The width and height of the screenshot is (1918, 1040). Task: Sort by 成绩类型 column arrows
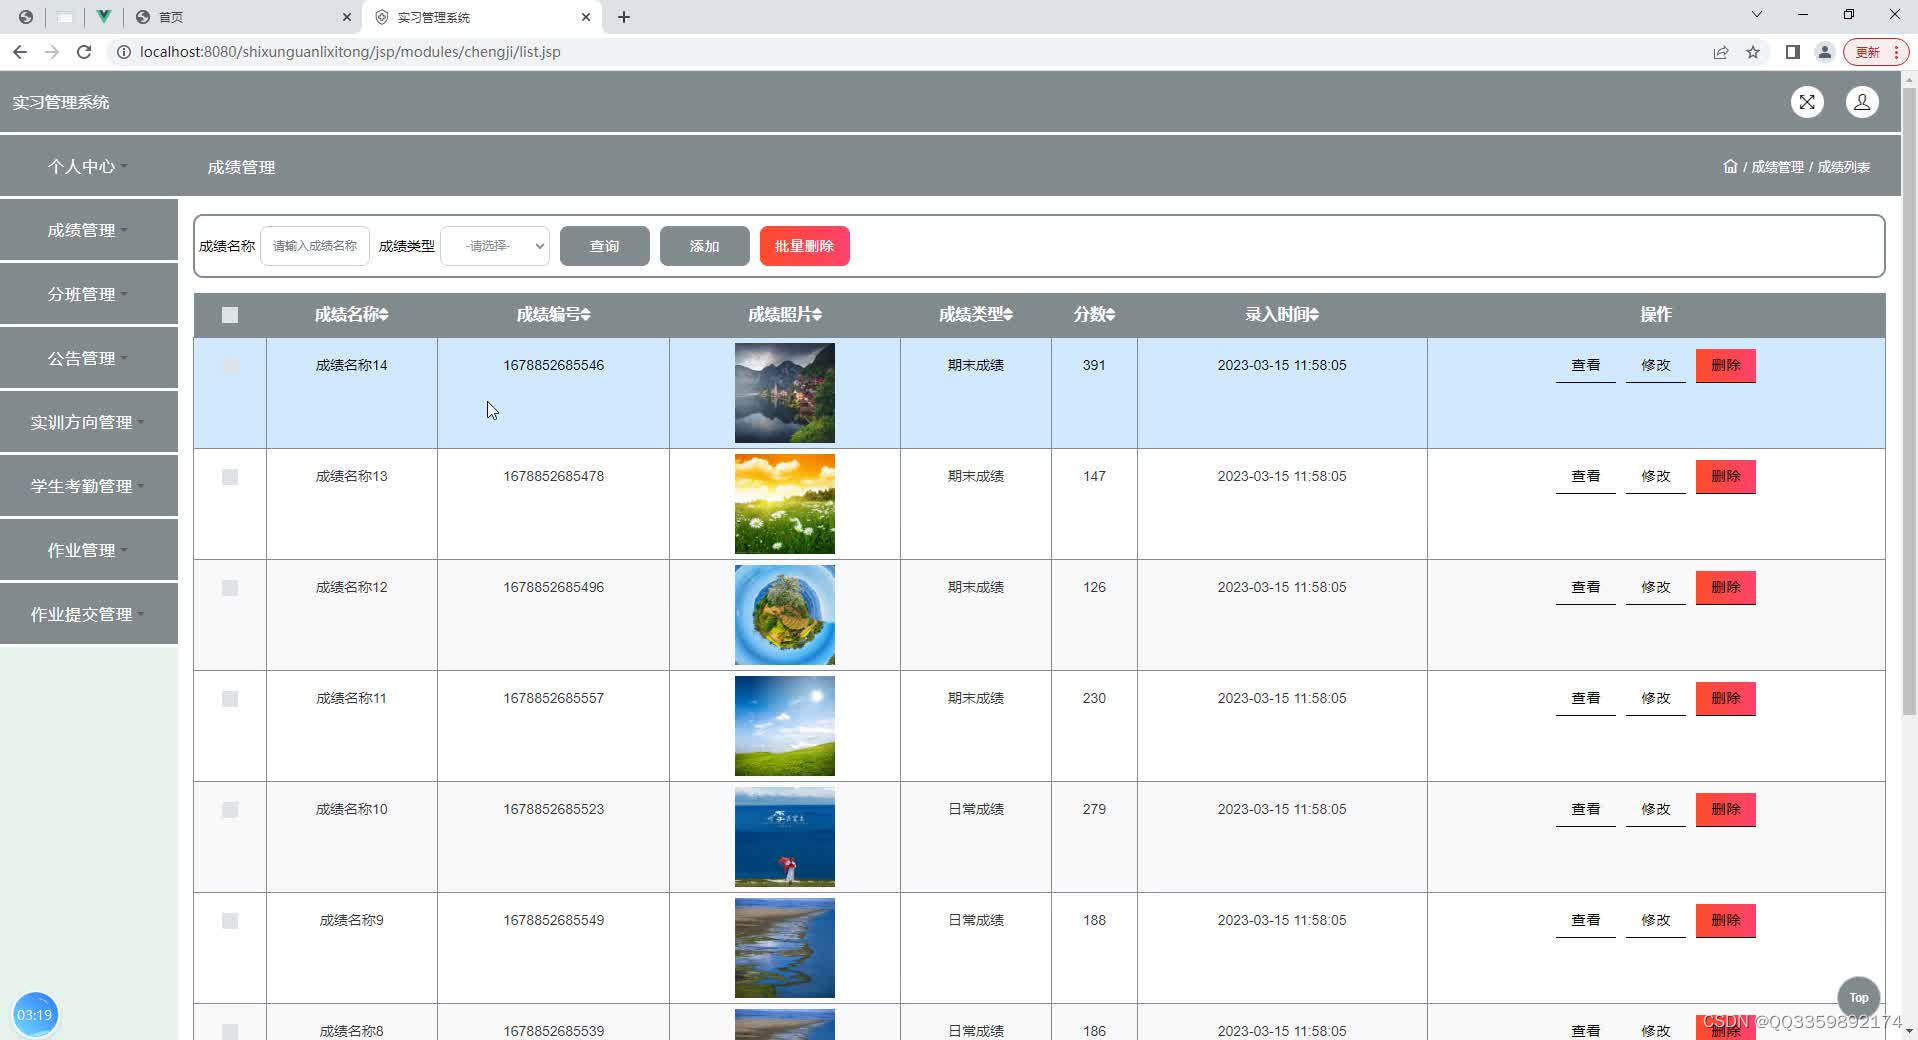click(1008, 315)
